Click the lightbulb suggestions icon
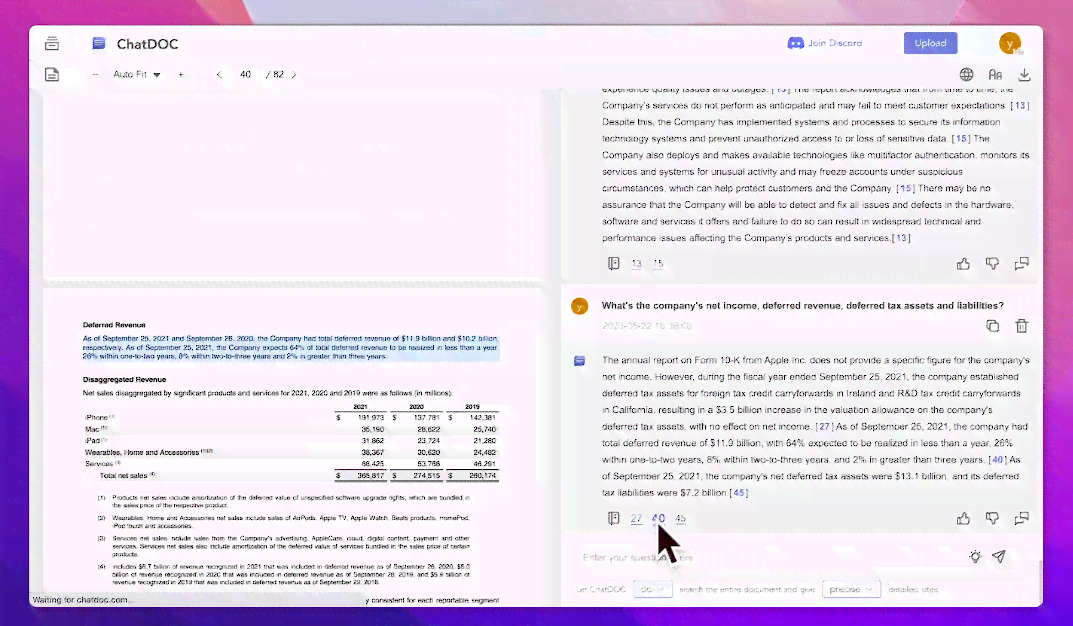The image size is (1073, 626). point(975,557)
